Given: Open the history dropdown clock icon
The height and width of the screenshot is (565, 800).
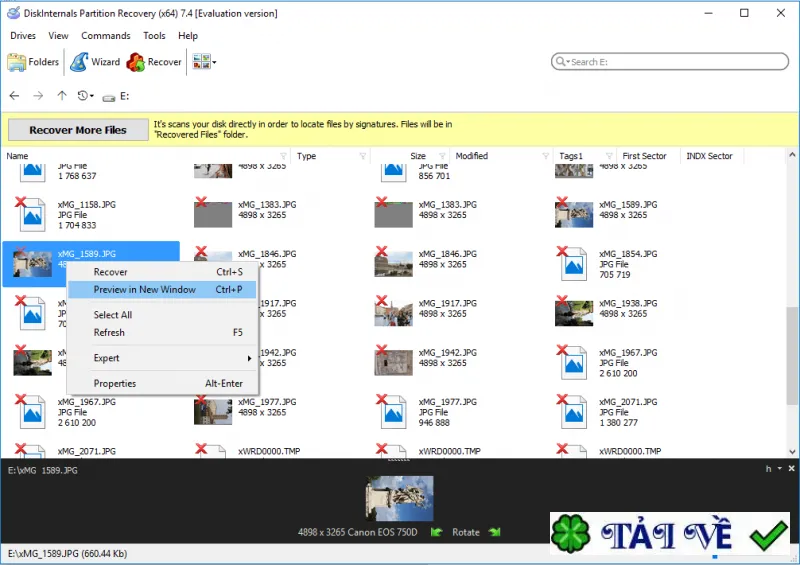Looking at the screenshot, I should point(85,95).
